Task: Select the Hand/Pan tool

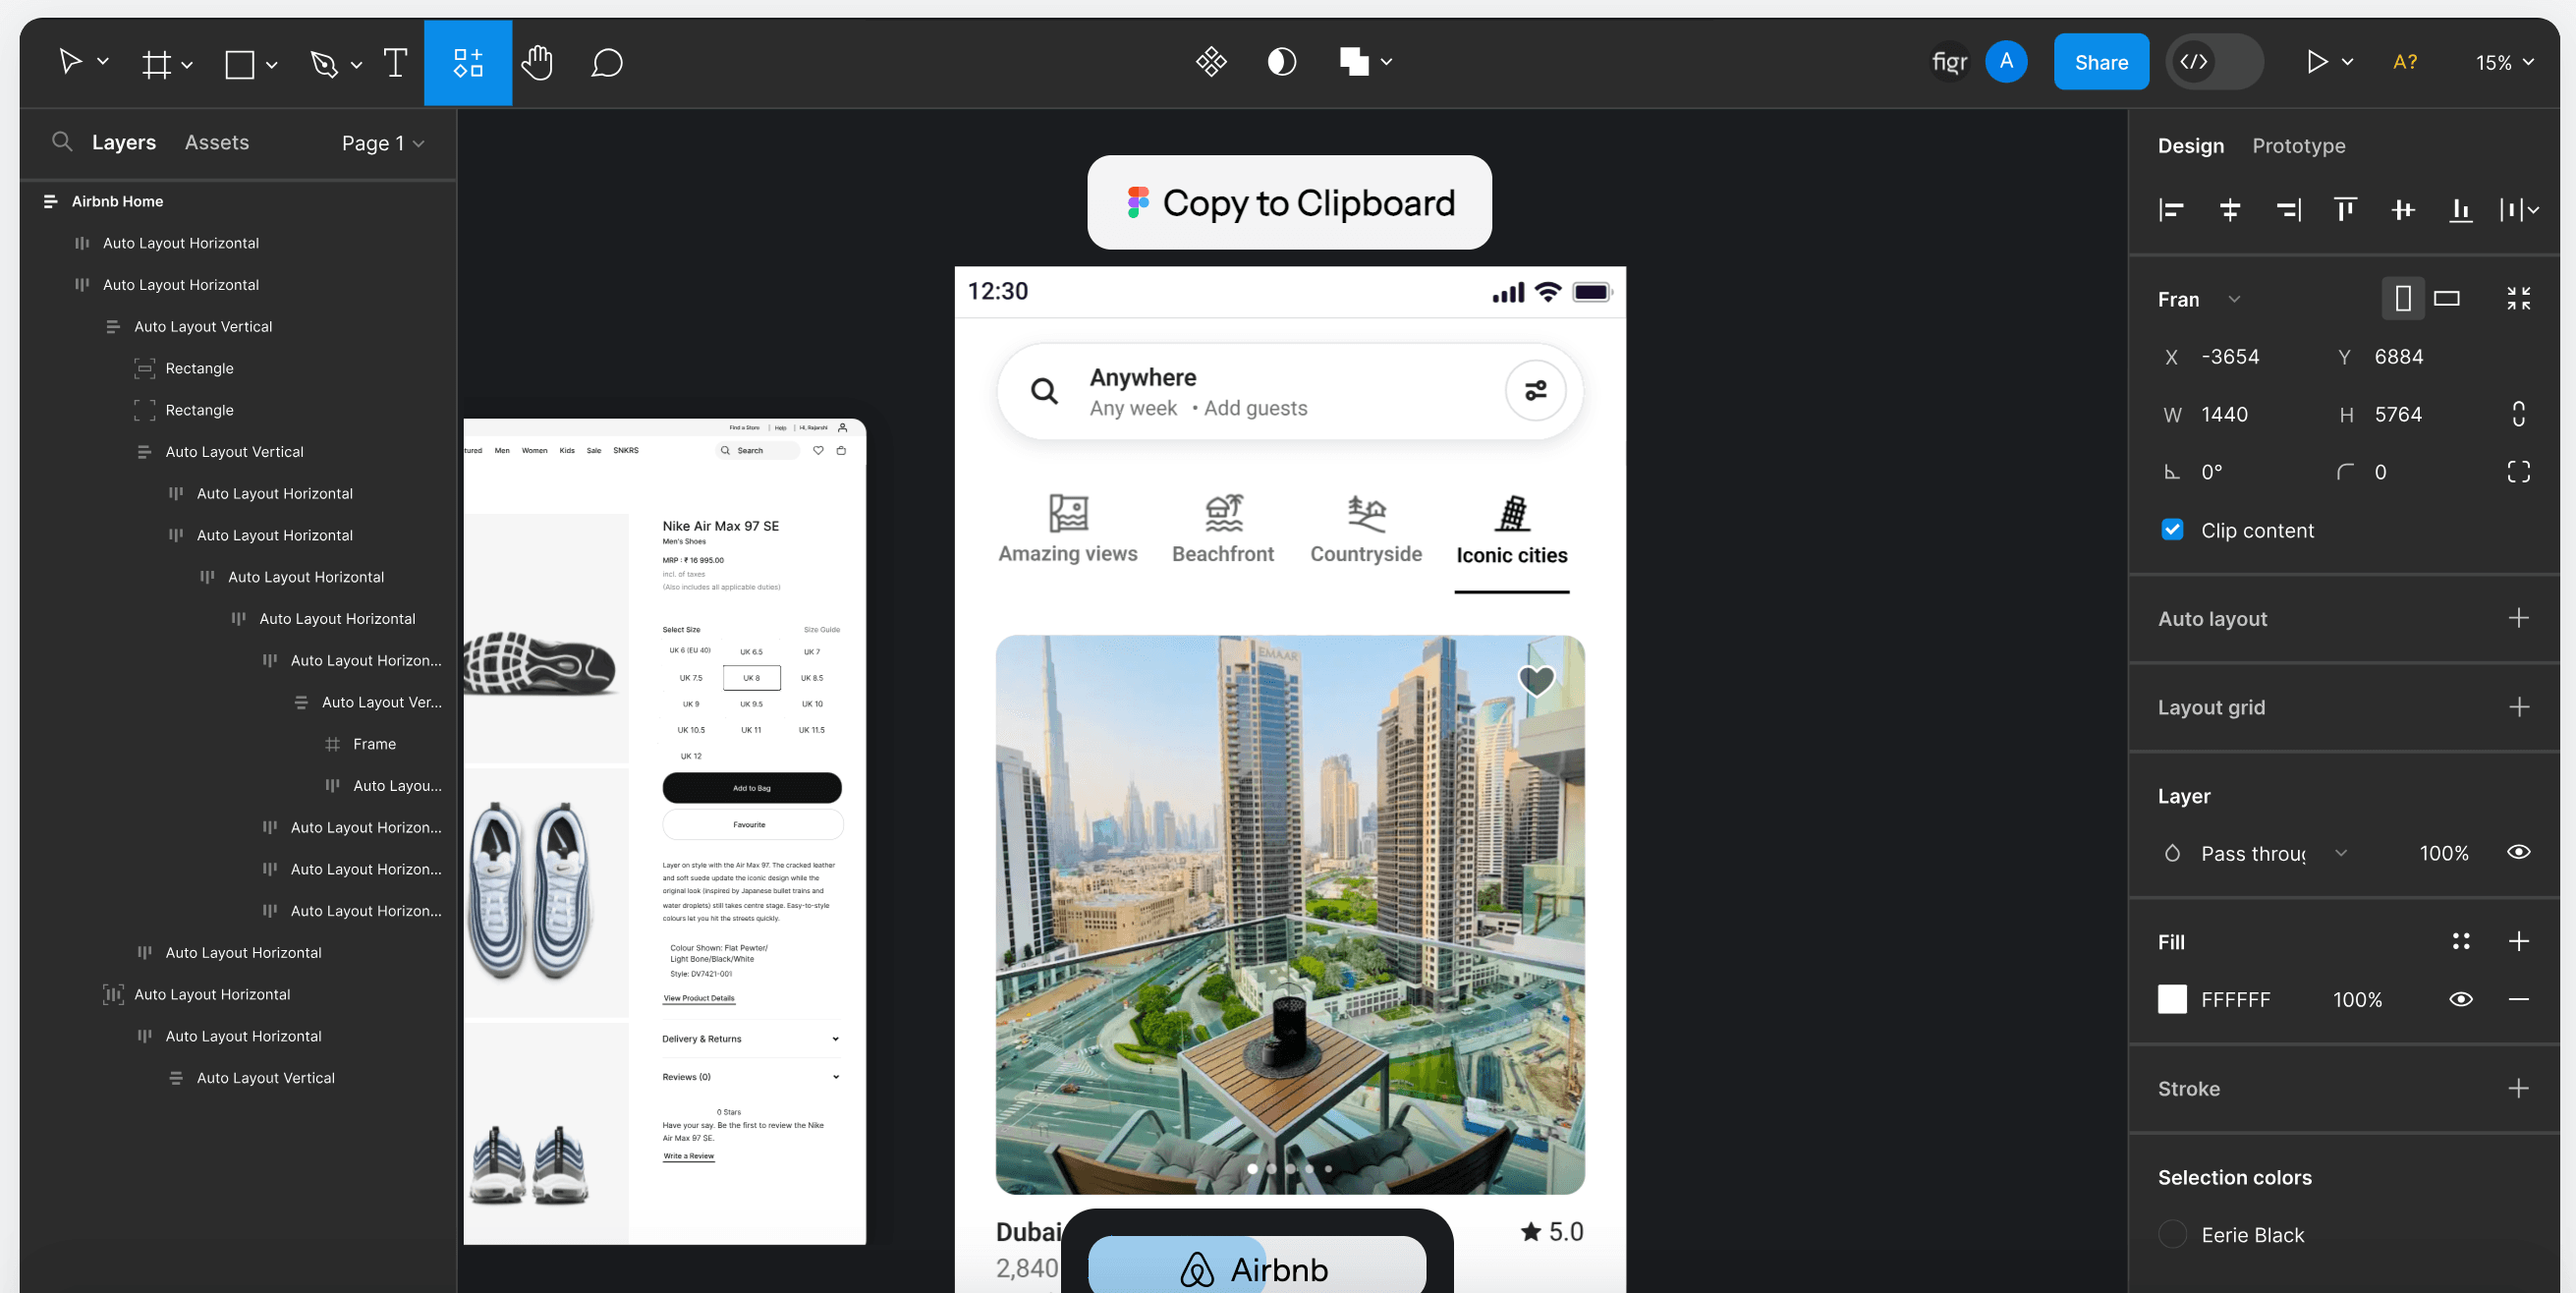Action: coord(537,61)
